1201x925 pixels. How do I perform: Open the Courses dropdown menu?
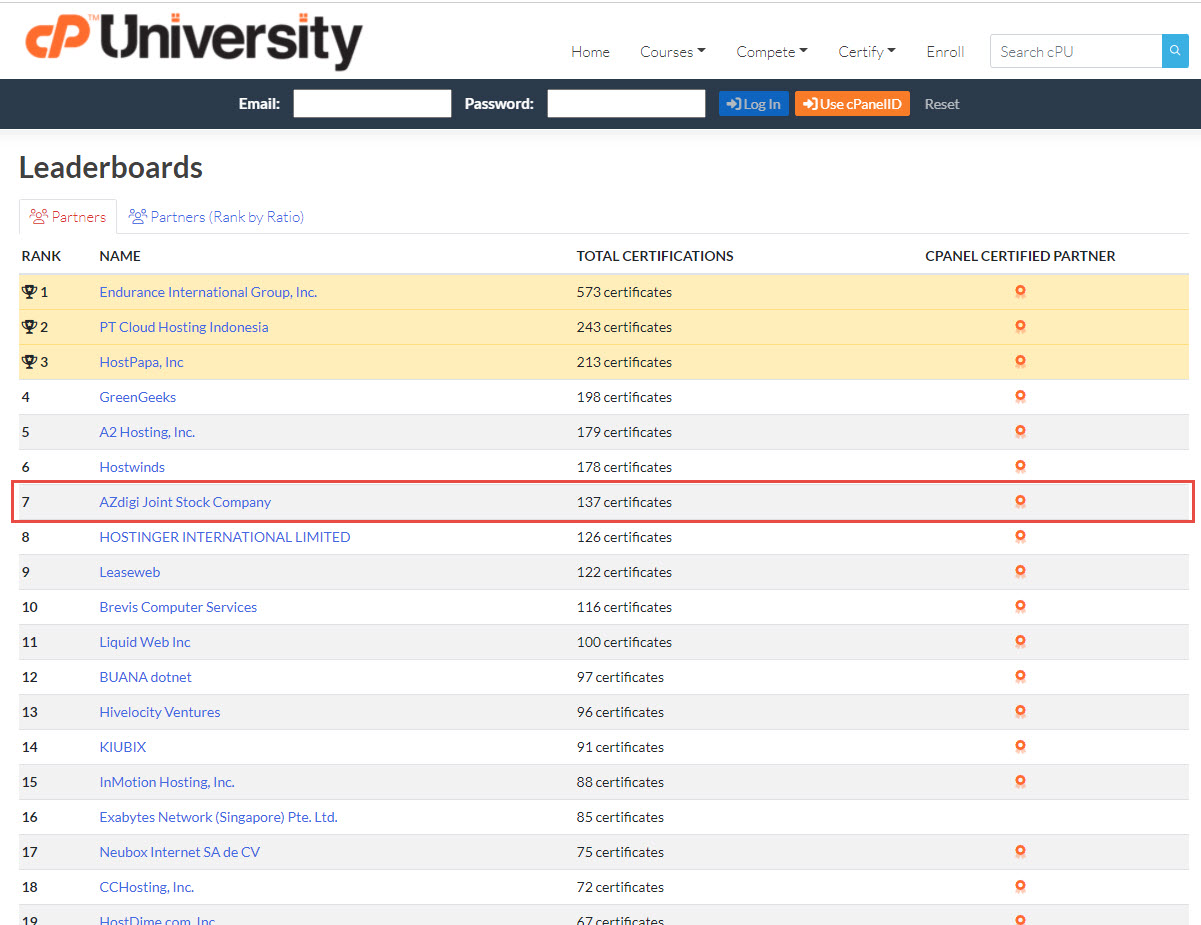[x=672, y=51]
